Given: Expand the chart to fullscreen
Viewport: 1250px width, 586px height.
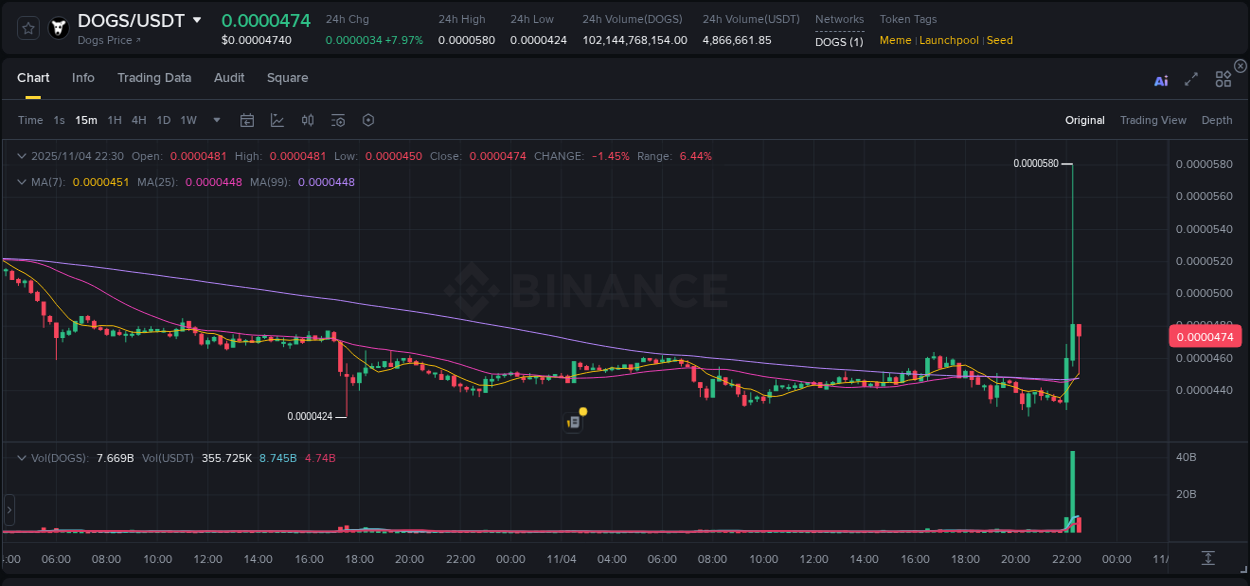Looking at the screenshot, I should [1191, 78].
